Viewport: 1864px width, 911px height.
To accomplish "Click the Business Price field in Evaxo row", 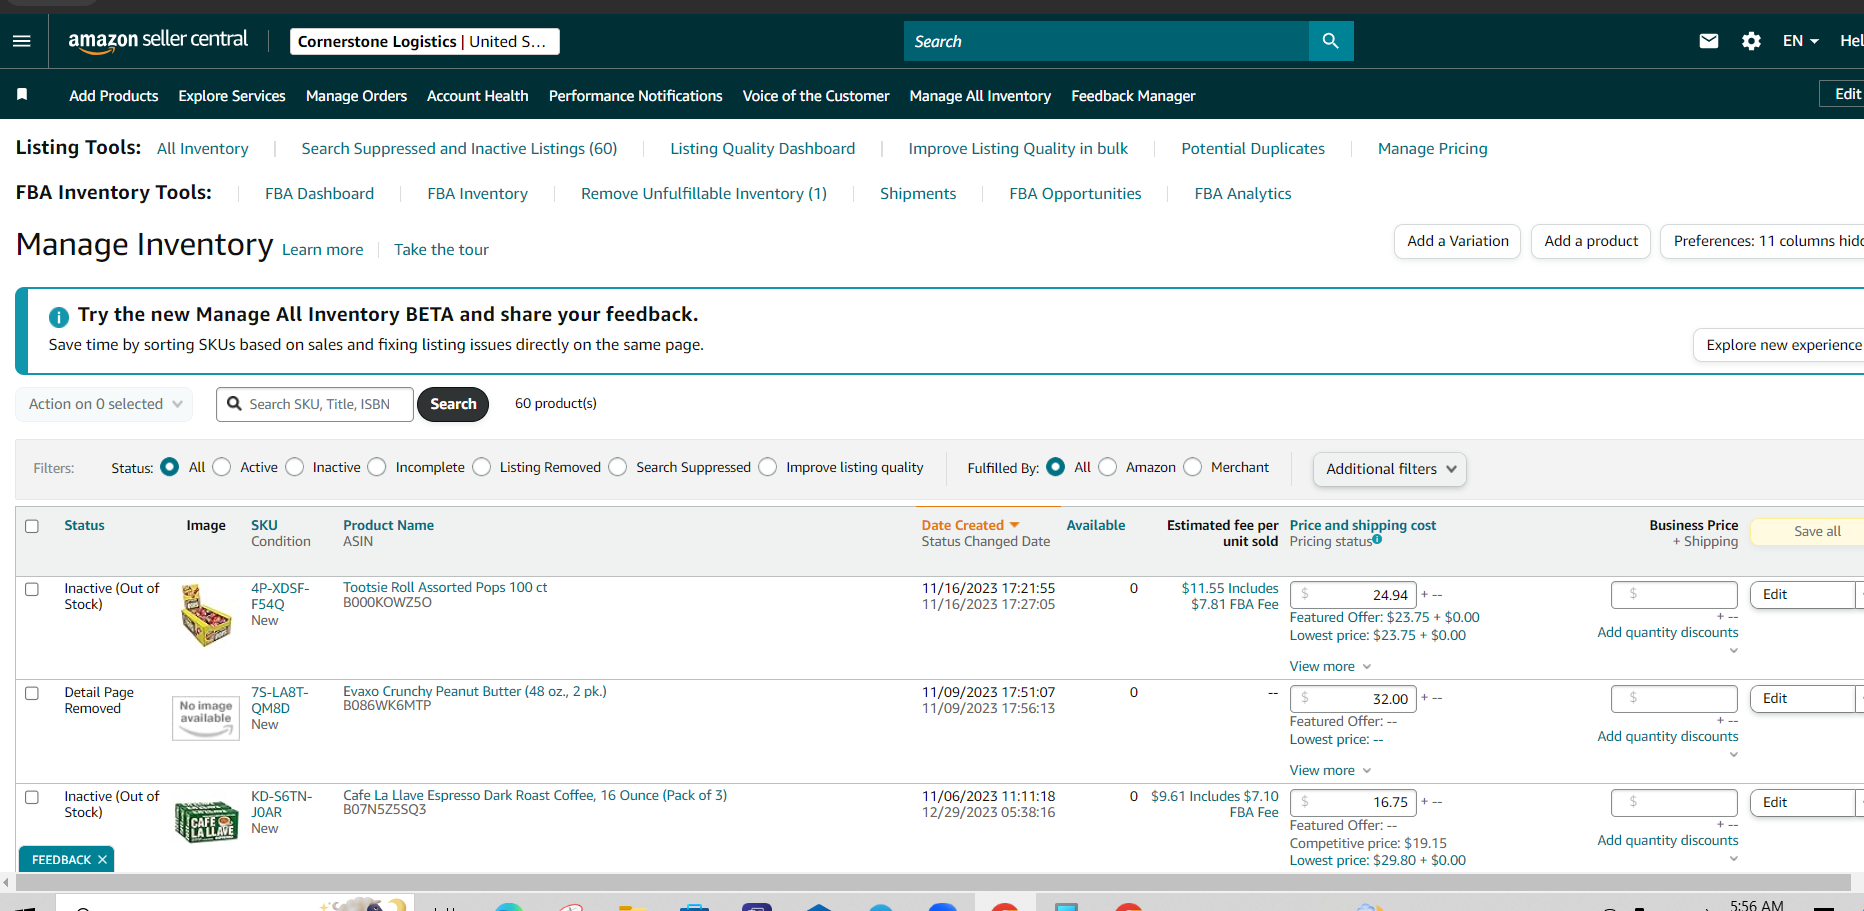I will click(x=1674, y=699).
